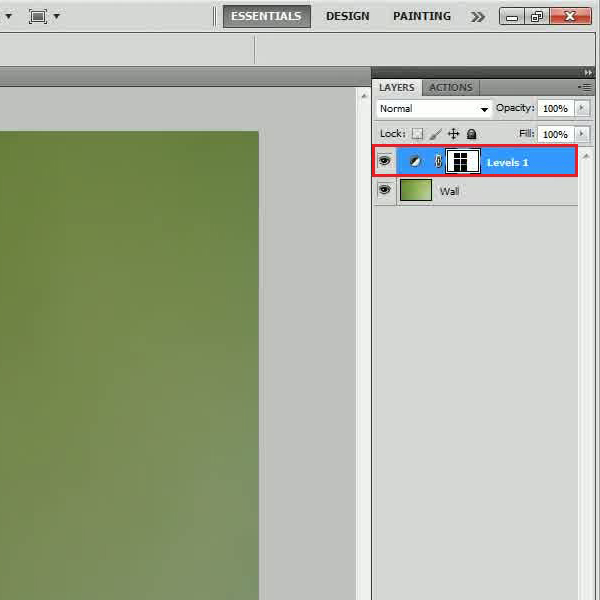Open the Fill slider arrow

point(582,134)
